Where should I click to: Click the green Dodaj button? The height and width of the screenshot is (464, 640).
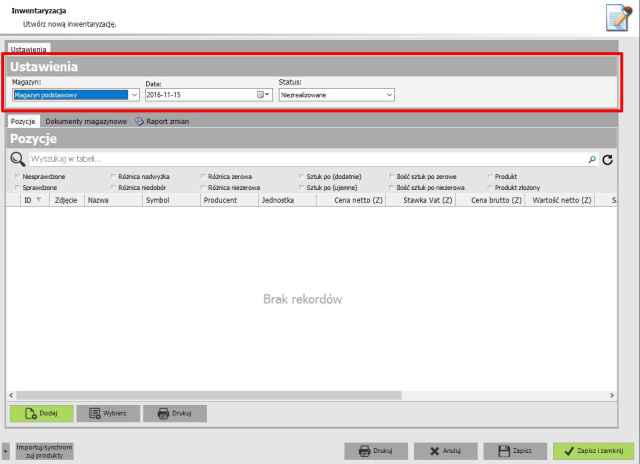[x=42, y=413]
